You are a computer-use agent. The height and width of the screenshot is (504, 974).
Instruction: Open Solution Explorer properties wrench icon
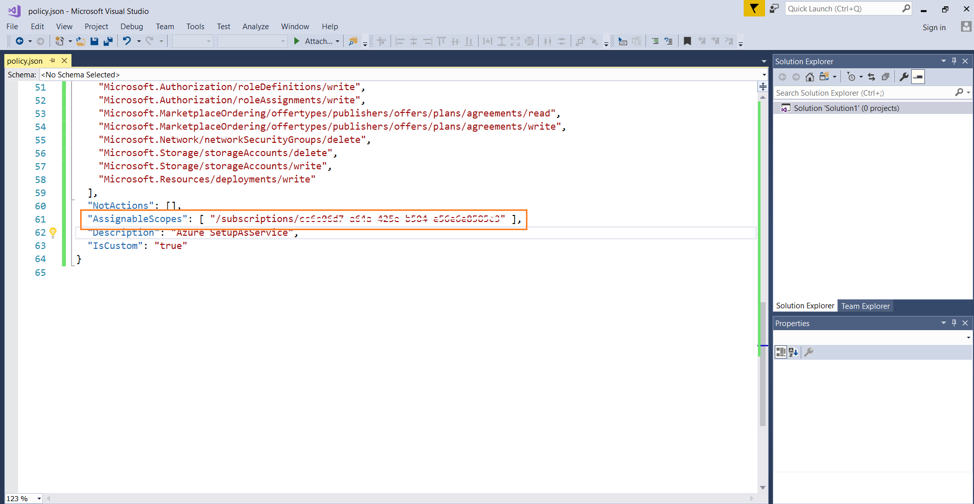[904, 77]
